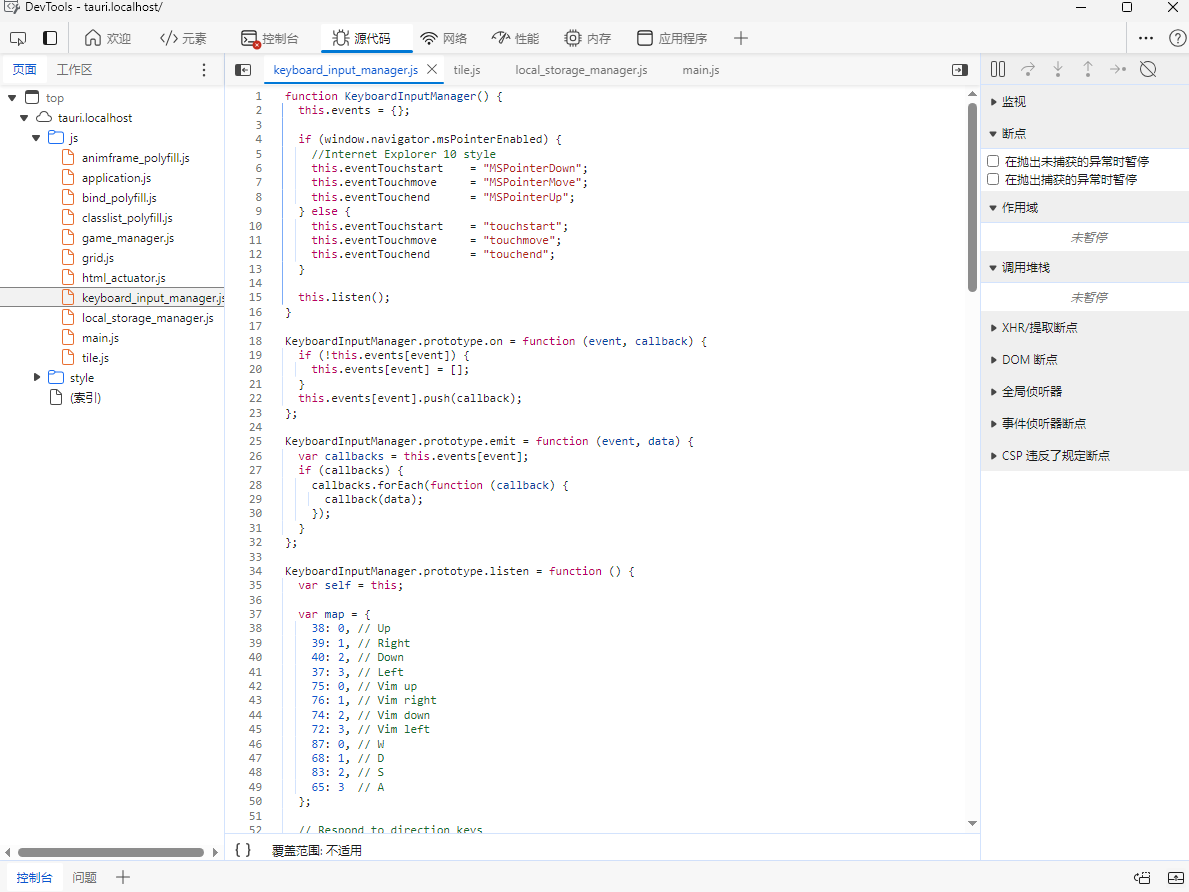Click the code editor vertical scrollbar
This screenshot has height=892, width=1189.
point(972,196)
